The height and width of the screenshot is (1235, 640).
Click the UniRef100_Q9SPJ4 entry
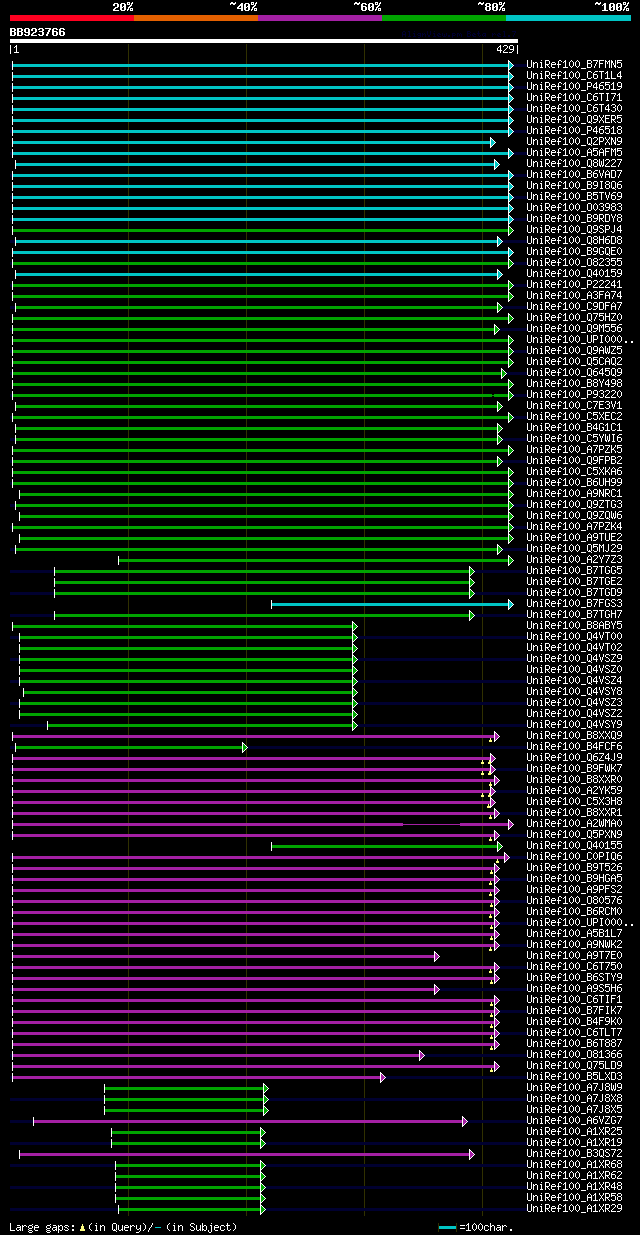574,229
